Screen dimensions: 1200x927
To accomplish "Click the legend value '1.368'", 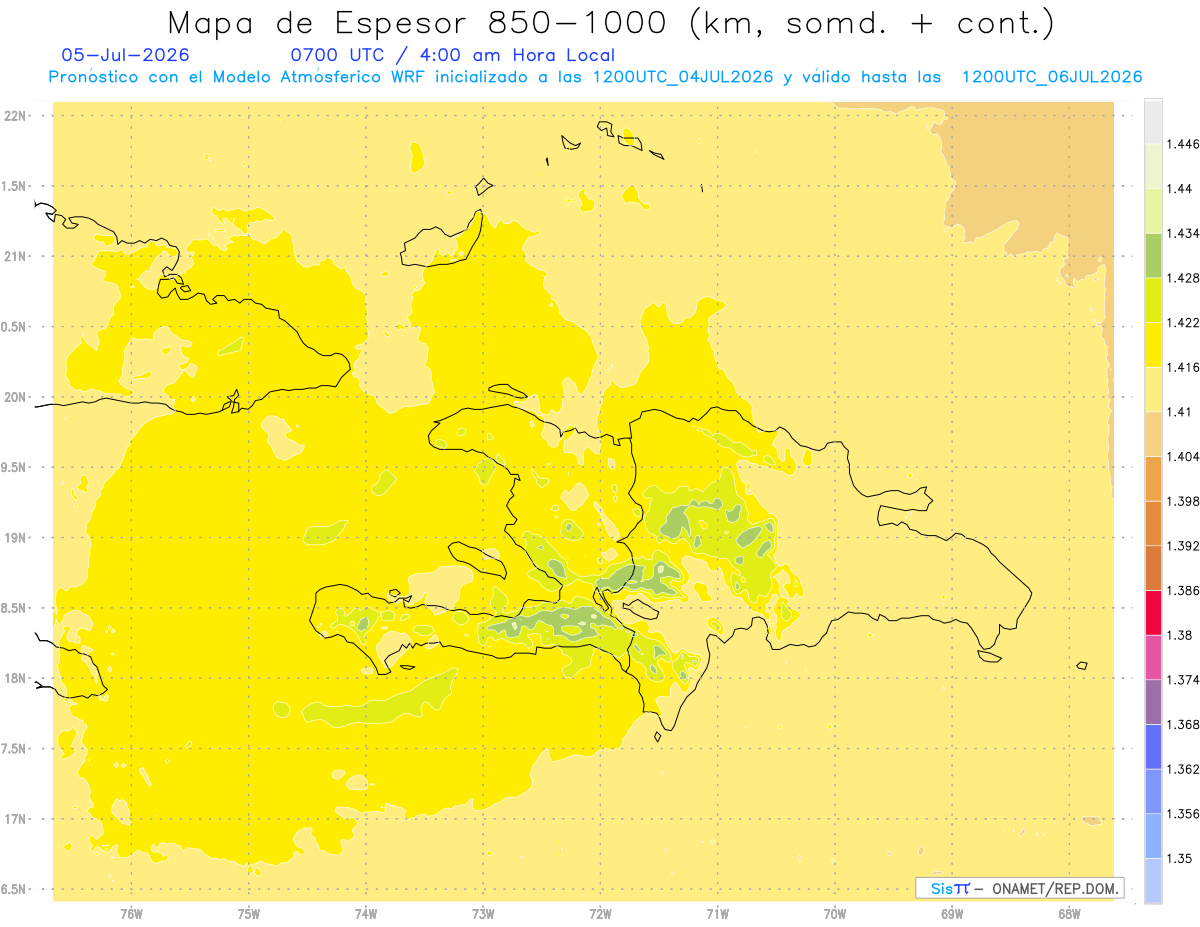I will pos(1182,724).
